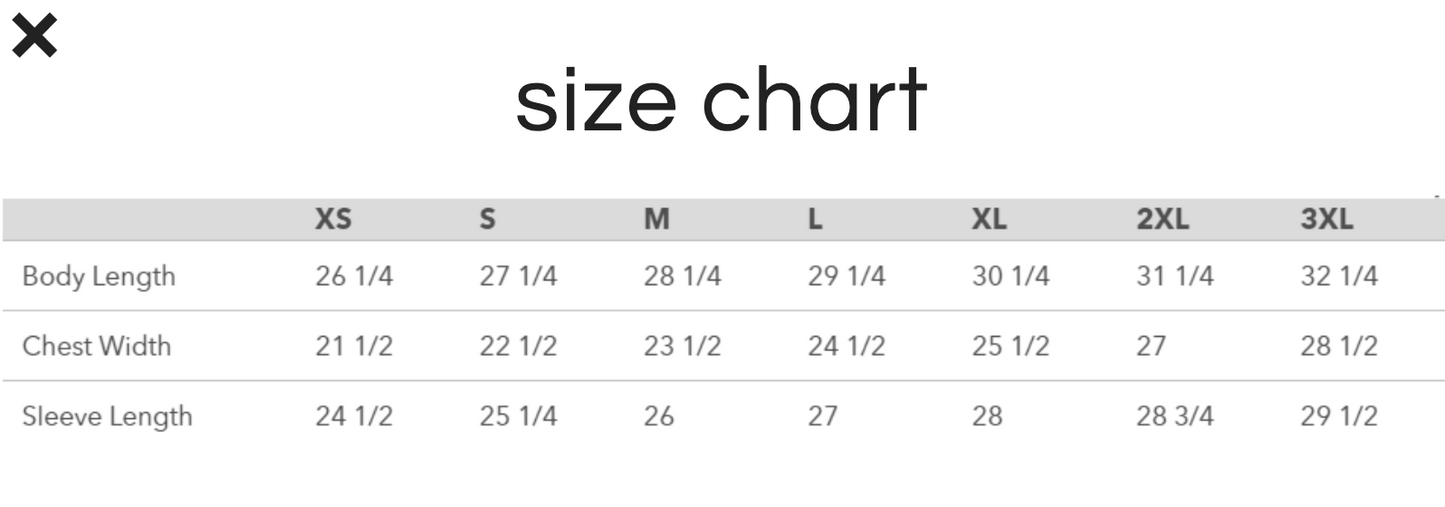Select XS Body Length value 26 1/4
This screenshot has height=507, width=1445.
(x=354, y=276)
